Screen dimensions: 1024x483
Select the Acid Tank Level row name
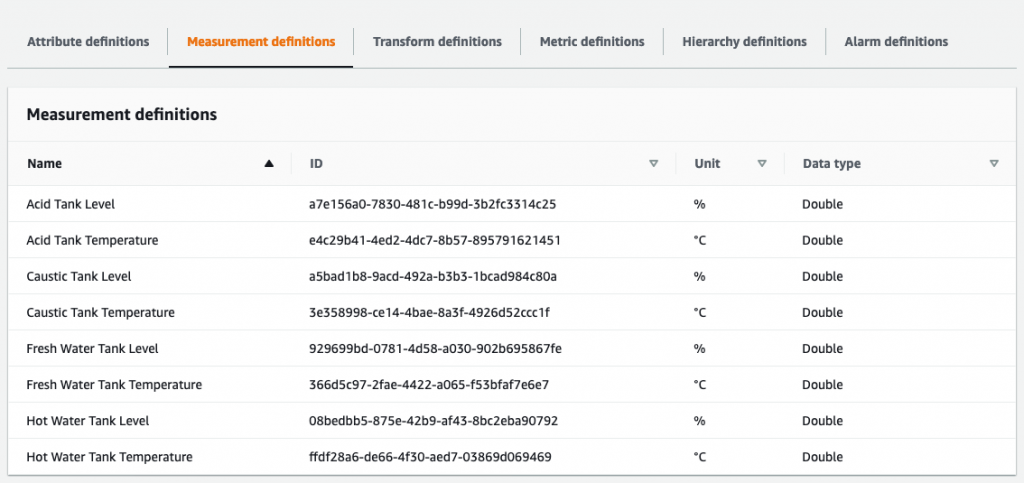71,204
